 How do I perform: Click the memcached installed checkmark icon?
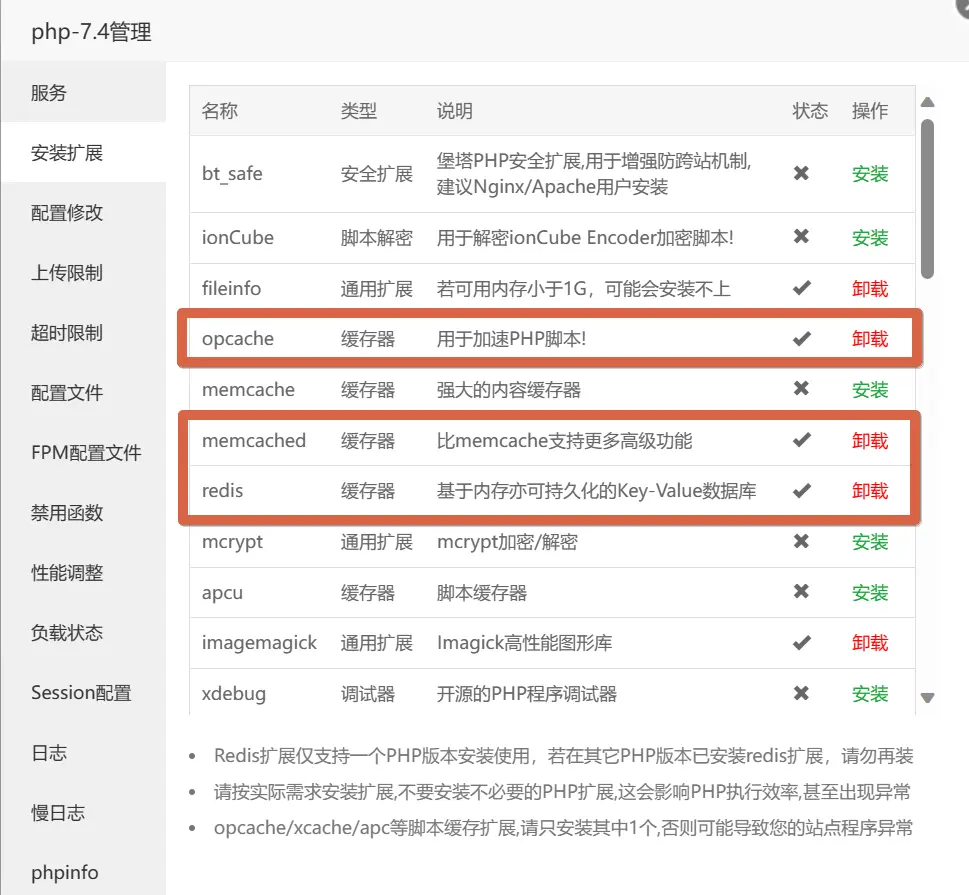[x=802, y=440]
